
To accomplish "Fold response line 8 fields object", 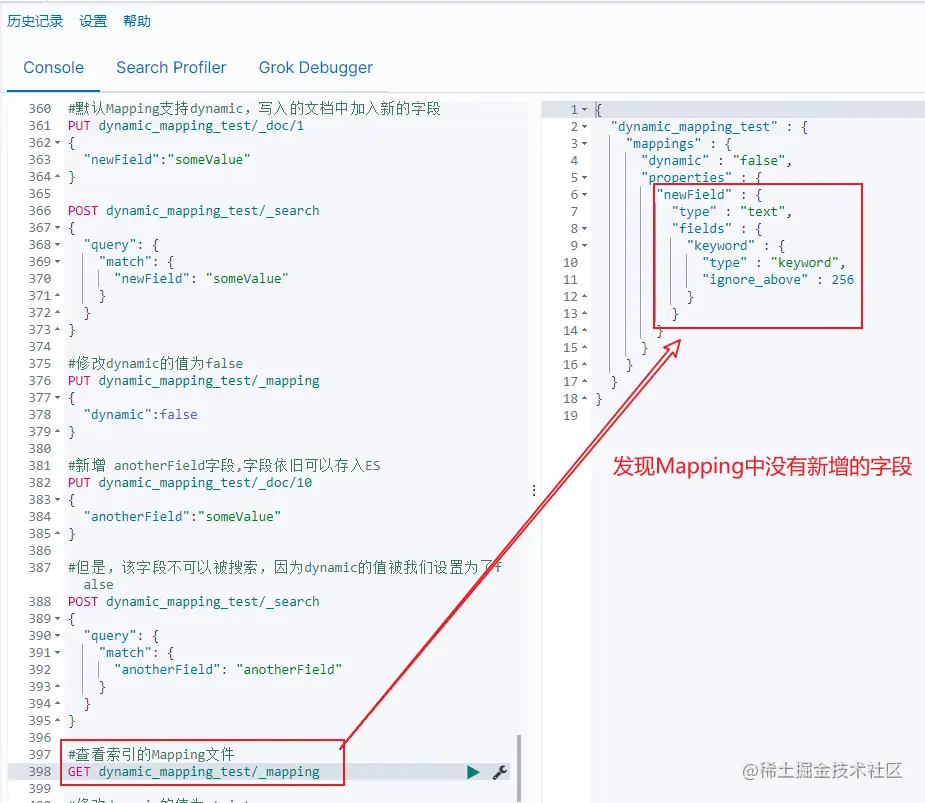I will (585, 228).
